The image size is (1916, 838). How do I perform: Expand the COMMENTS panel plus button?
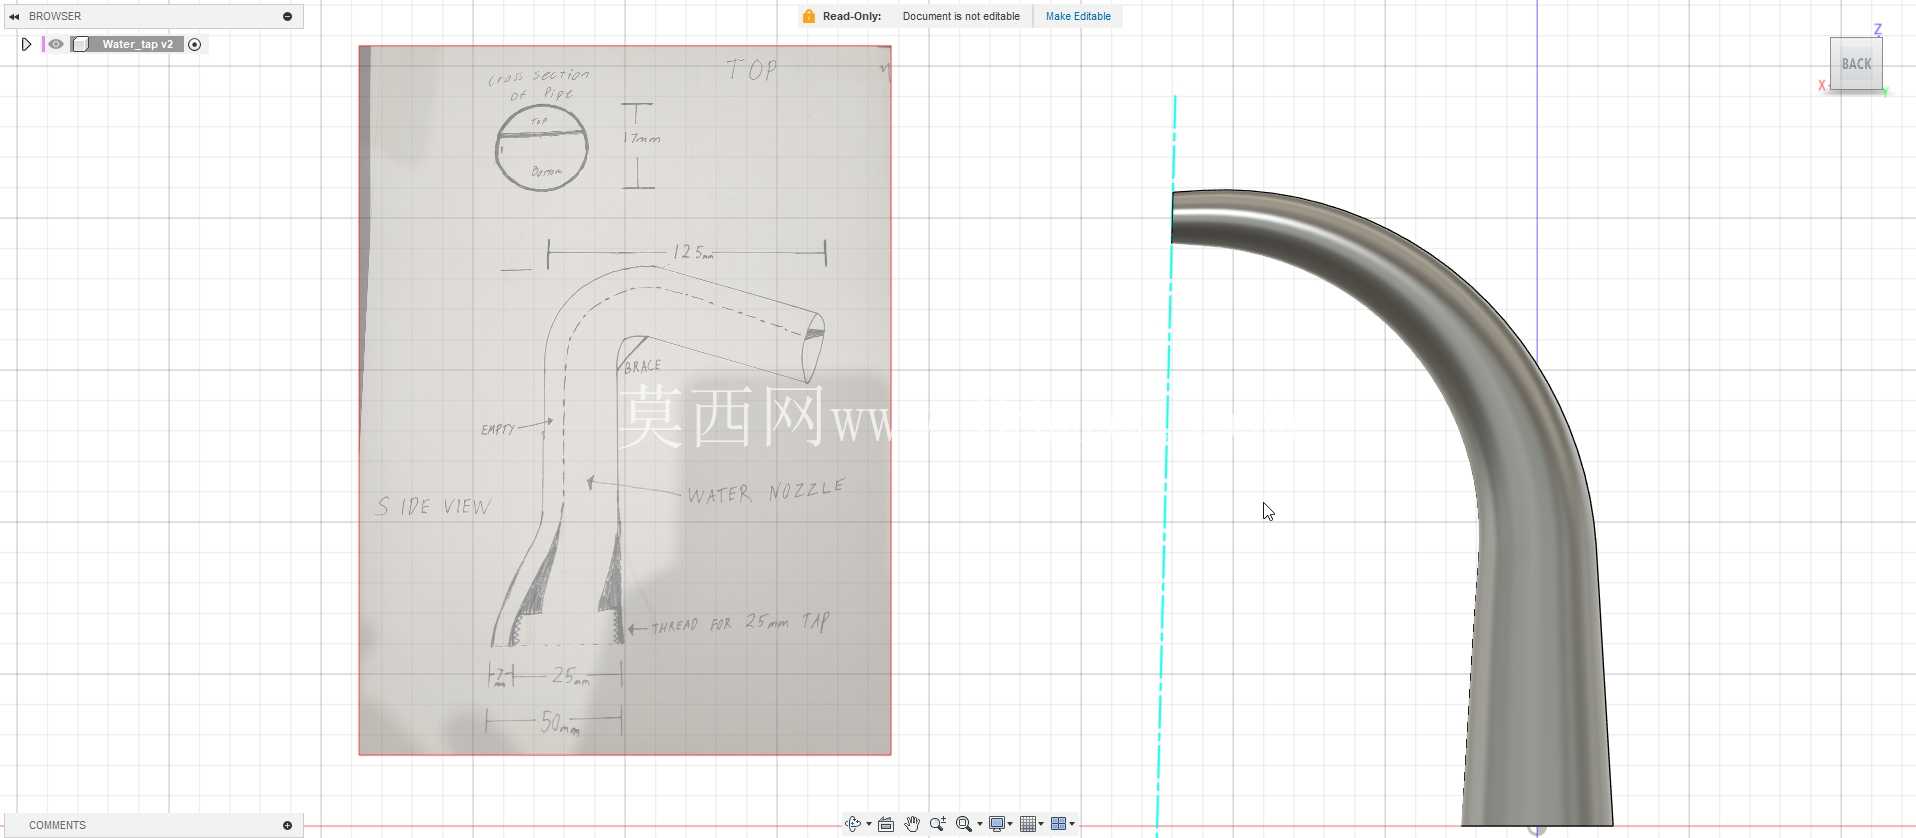[288, 825]
